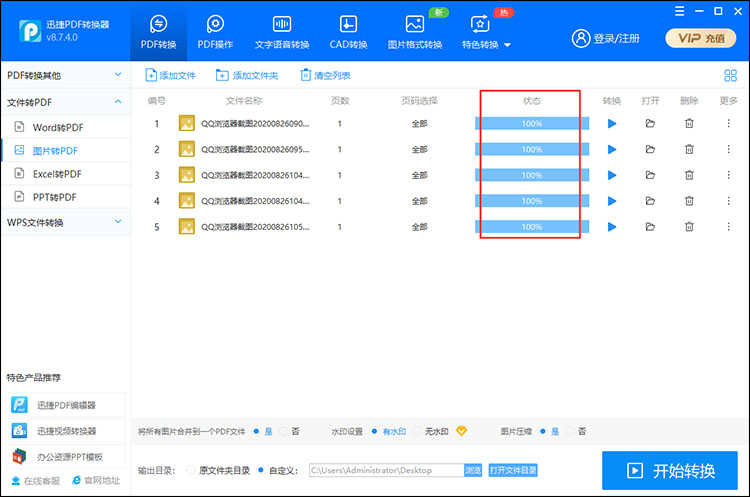Click 清空列表 to clear the list
Screen dimensions: 750x497
[325, 76]
